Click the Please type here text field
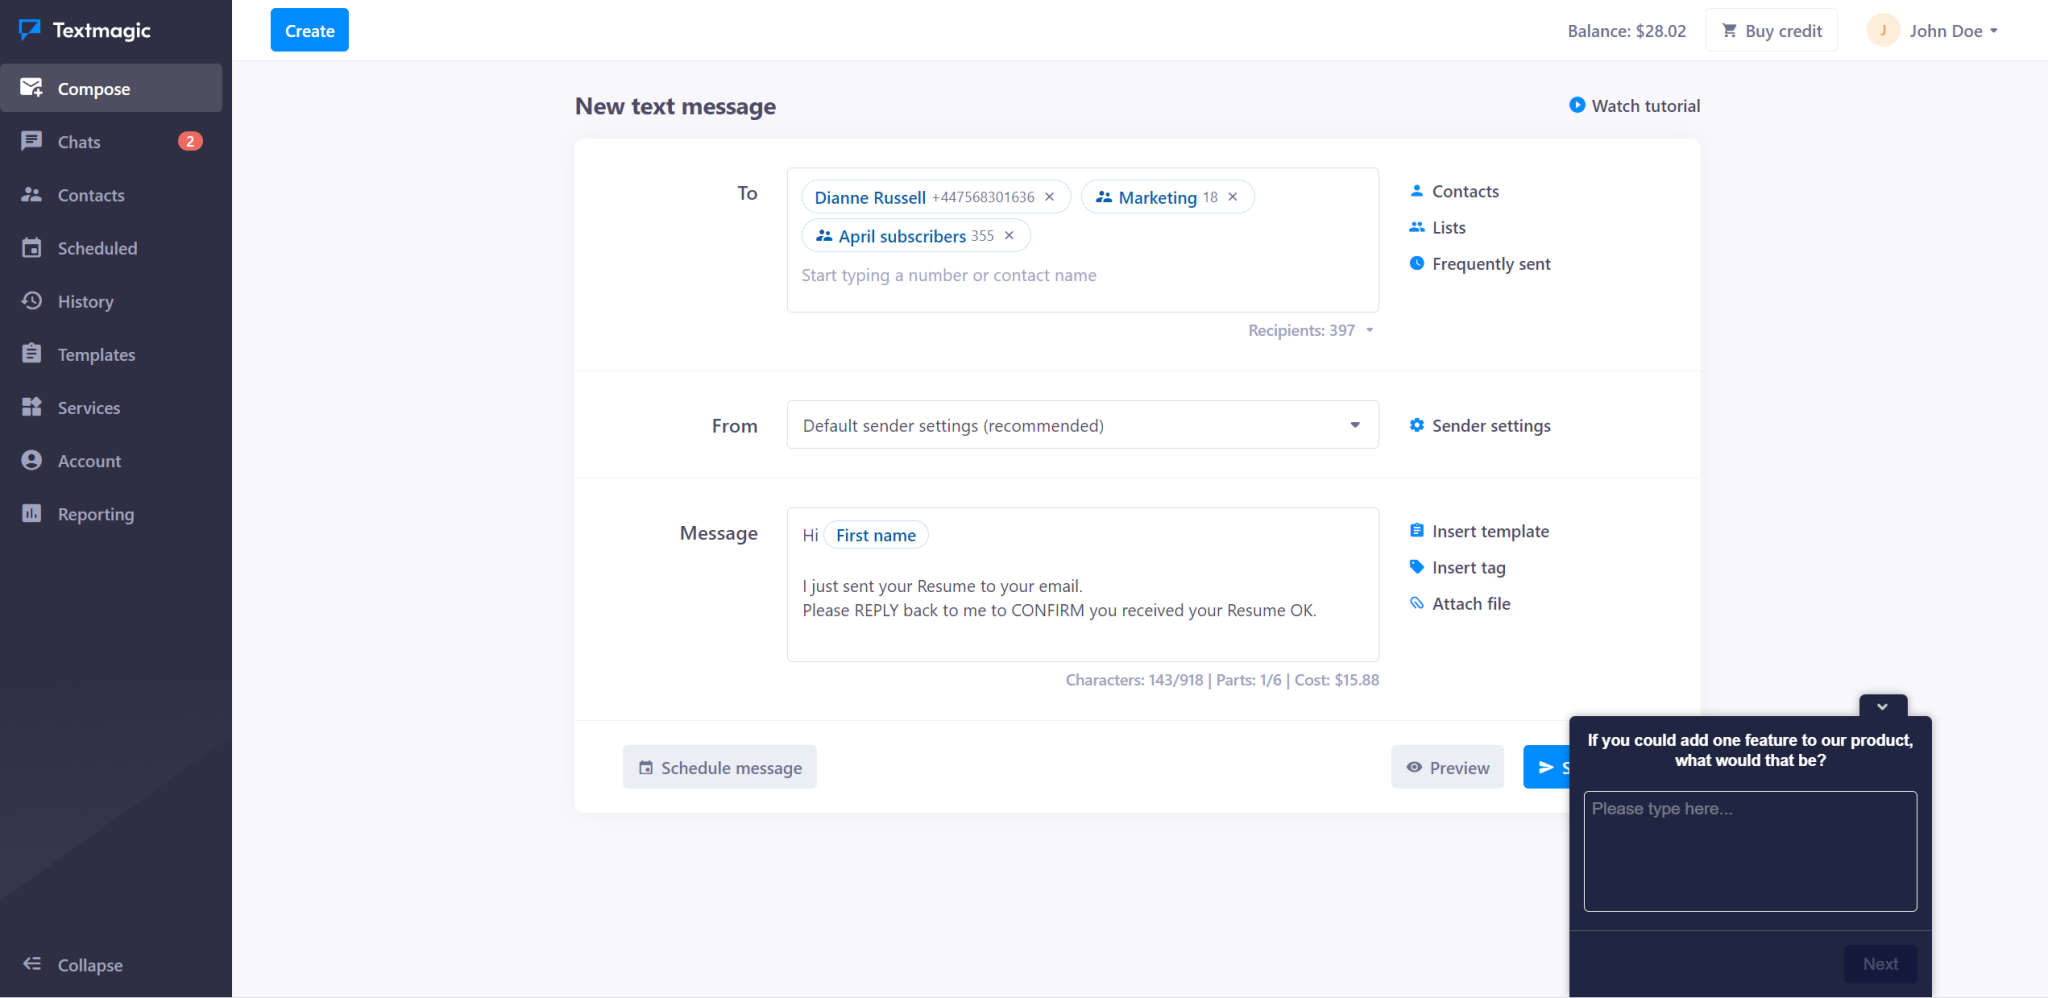The image size is (2048, 998). pos(1749,851)
